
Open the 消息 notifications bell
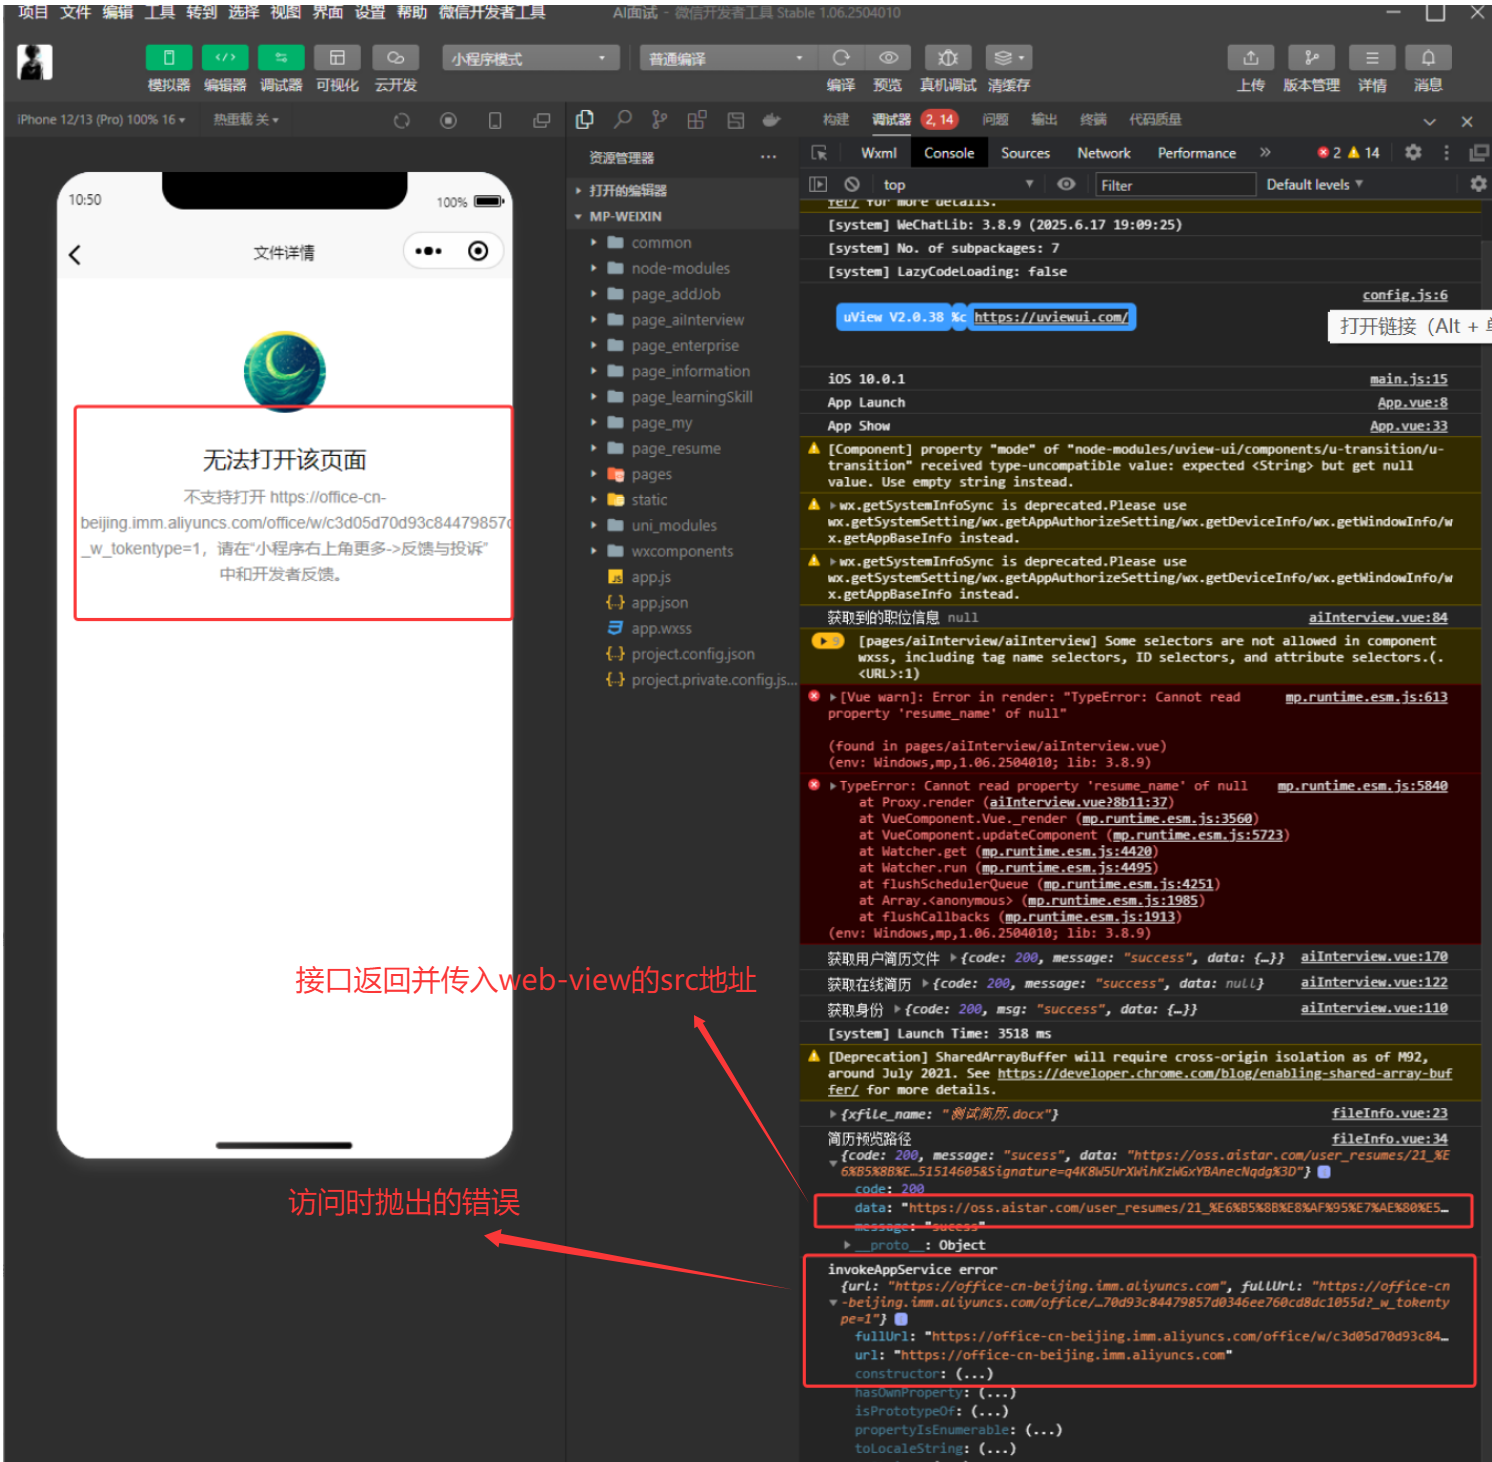1428,58
